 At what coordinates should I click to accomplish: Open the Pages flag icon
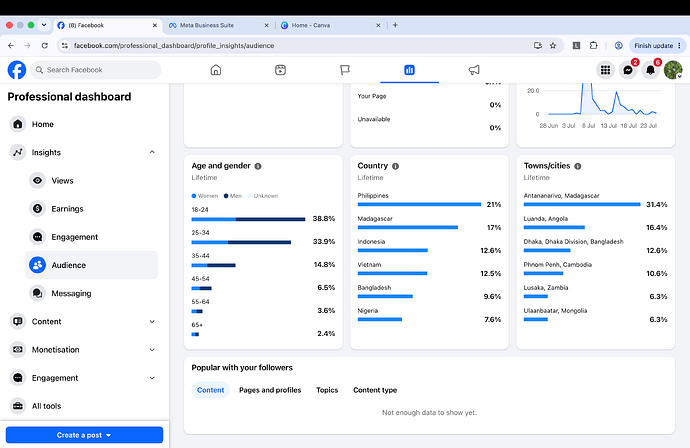pos(345,70)
